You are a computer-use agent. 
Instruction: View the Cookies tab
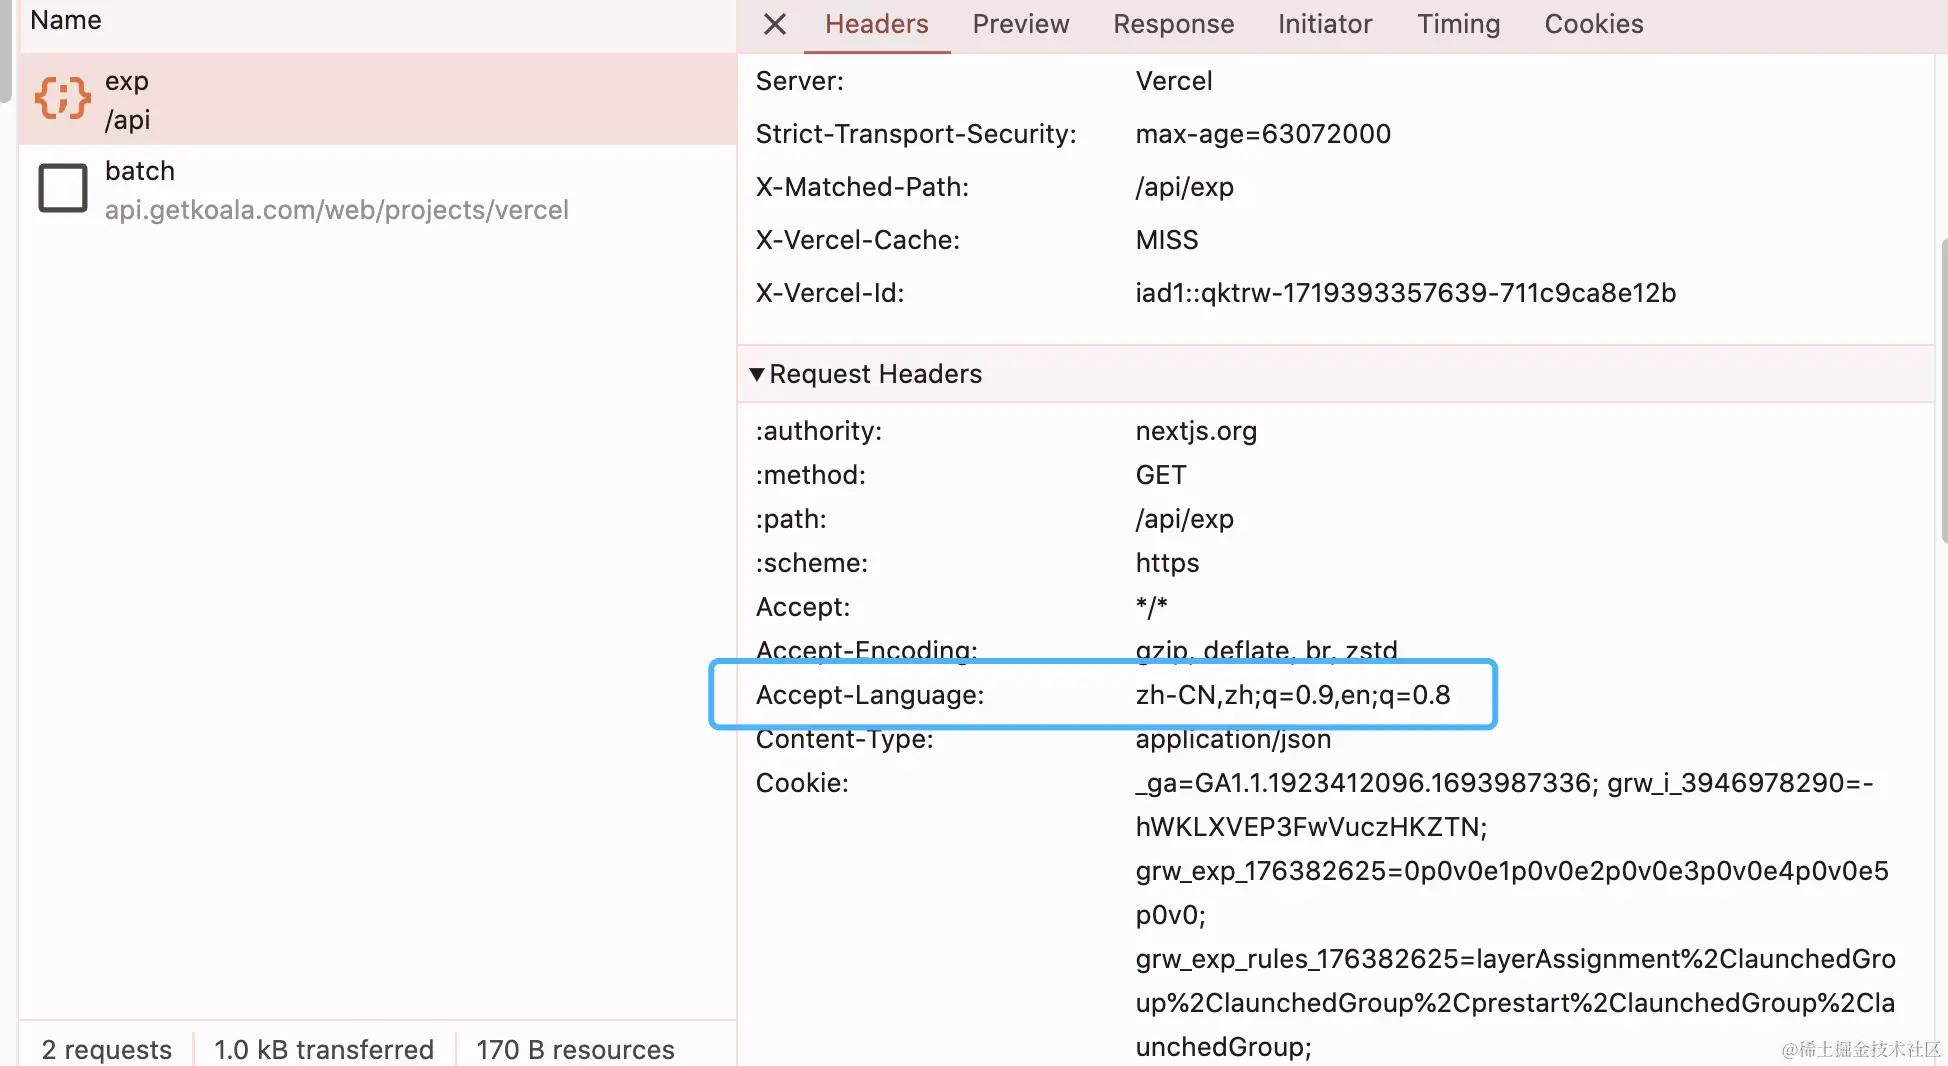1593,24
